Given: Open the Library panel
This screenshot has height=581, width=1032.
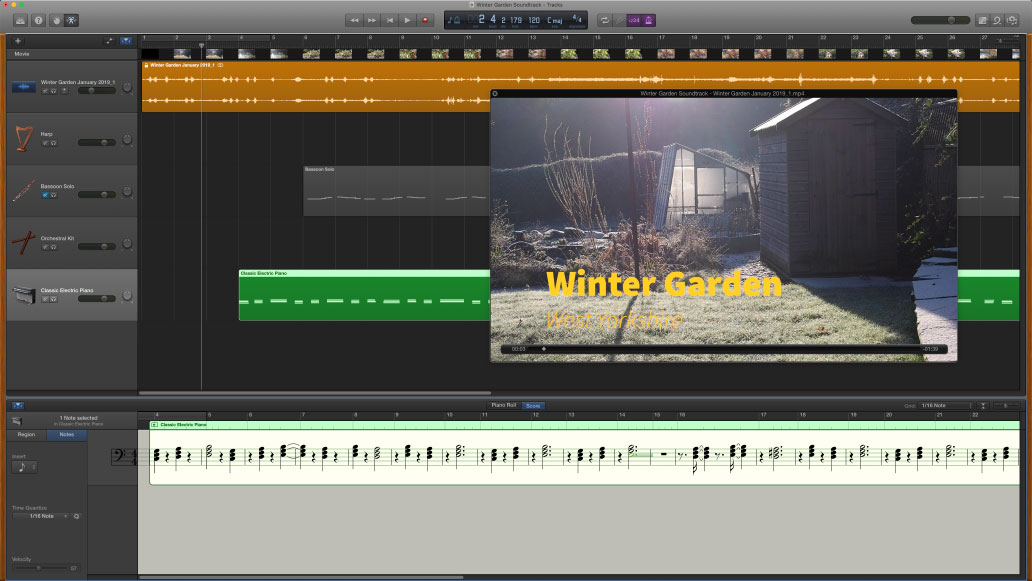Looking at the screenshot, I should point(21,20).
